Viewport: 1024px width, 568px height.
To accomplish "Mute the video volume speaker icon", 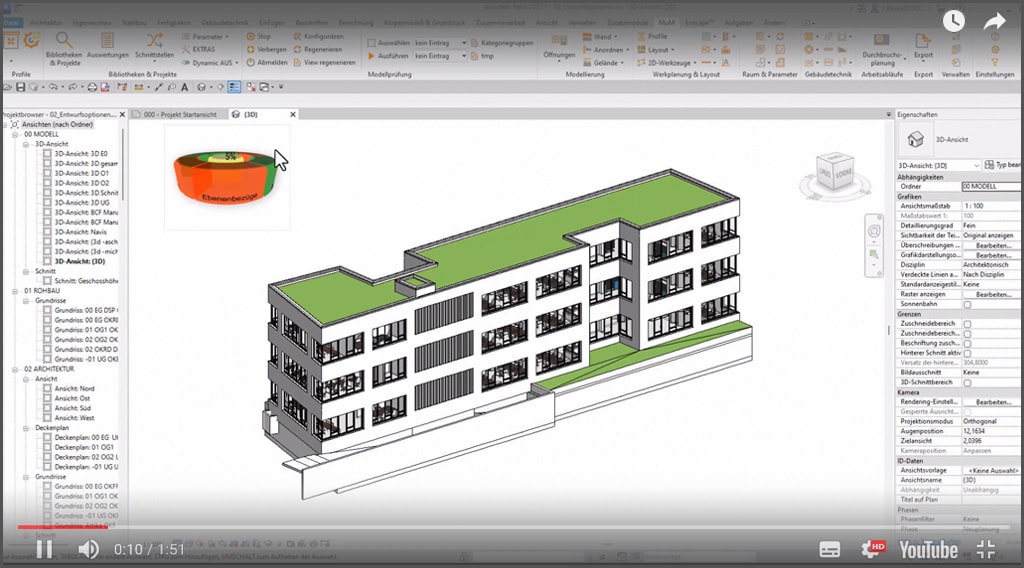I will point(88,548).
